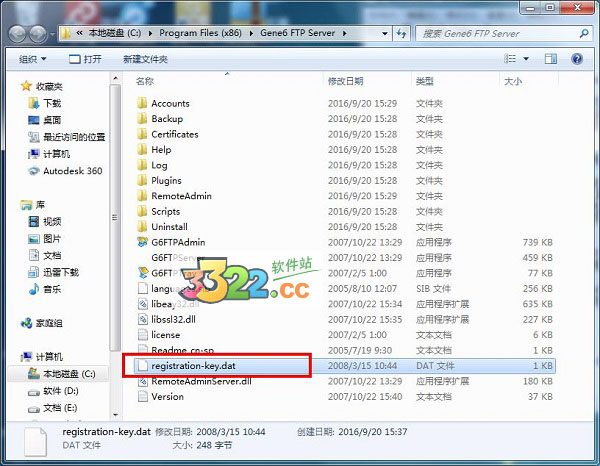
Task: Select the 739 KB size cell
Action: 538,242
